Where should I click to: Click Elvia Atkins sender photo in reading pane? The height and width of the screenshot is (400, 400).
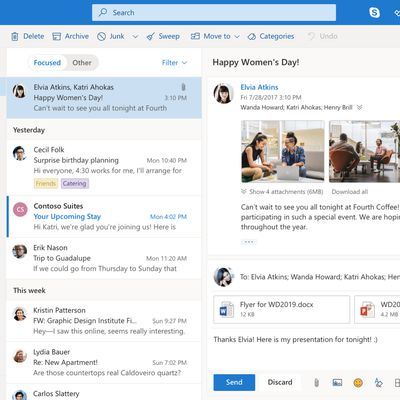223,93
